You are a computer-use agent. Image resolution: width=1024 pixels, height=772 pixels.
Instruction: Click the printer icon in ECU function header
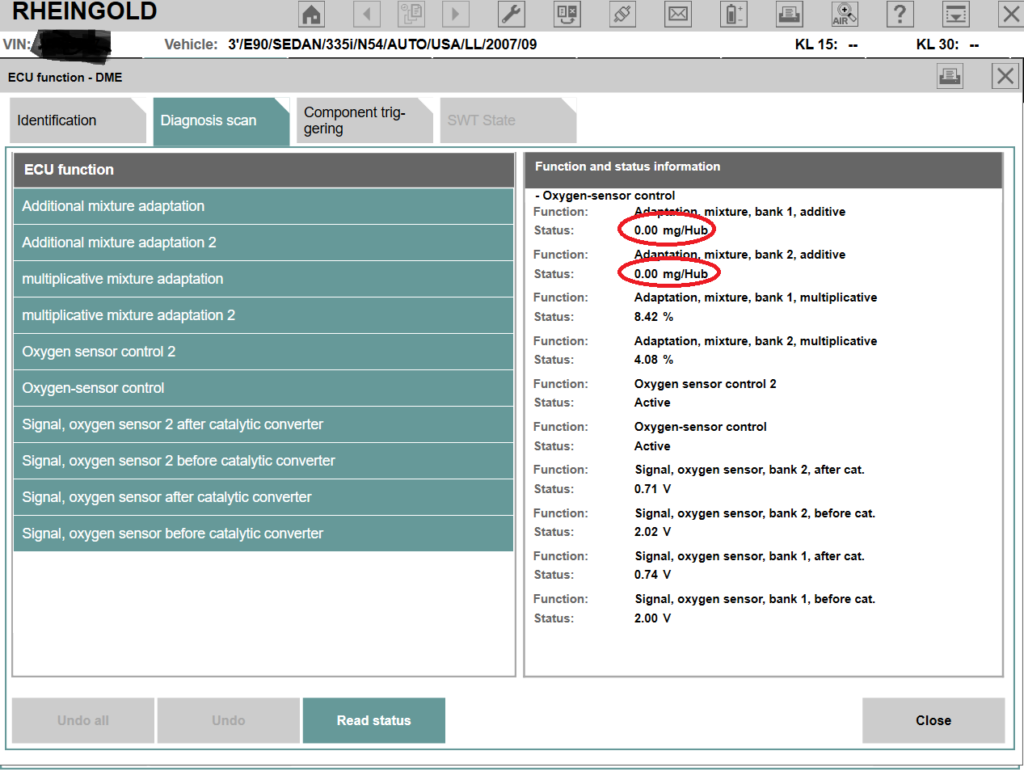coord(949,76)
